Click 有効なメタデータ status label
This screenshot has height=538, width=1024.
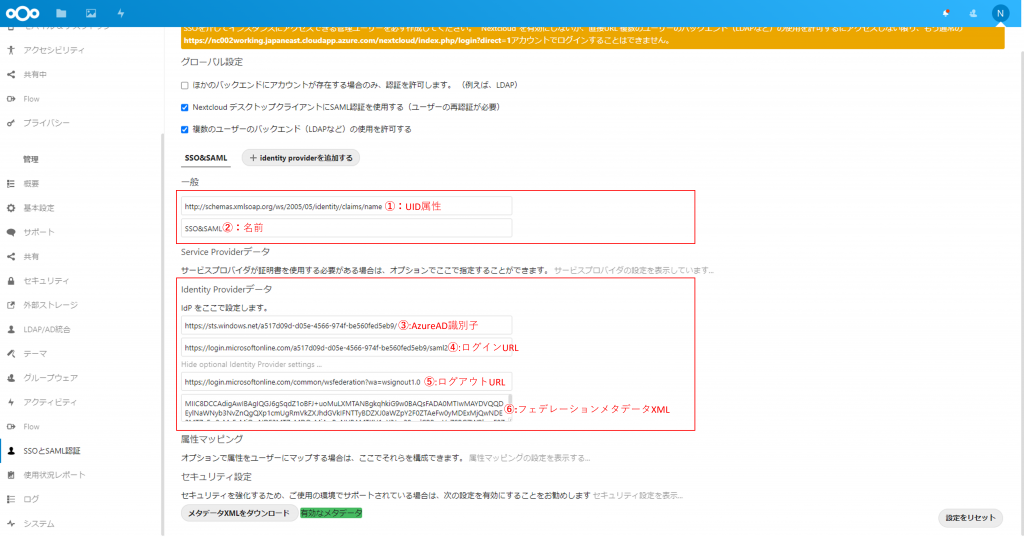coord(331,514)
